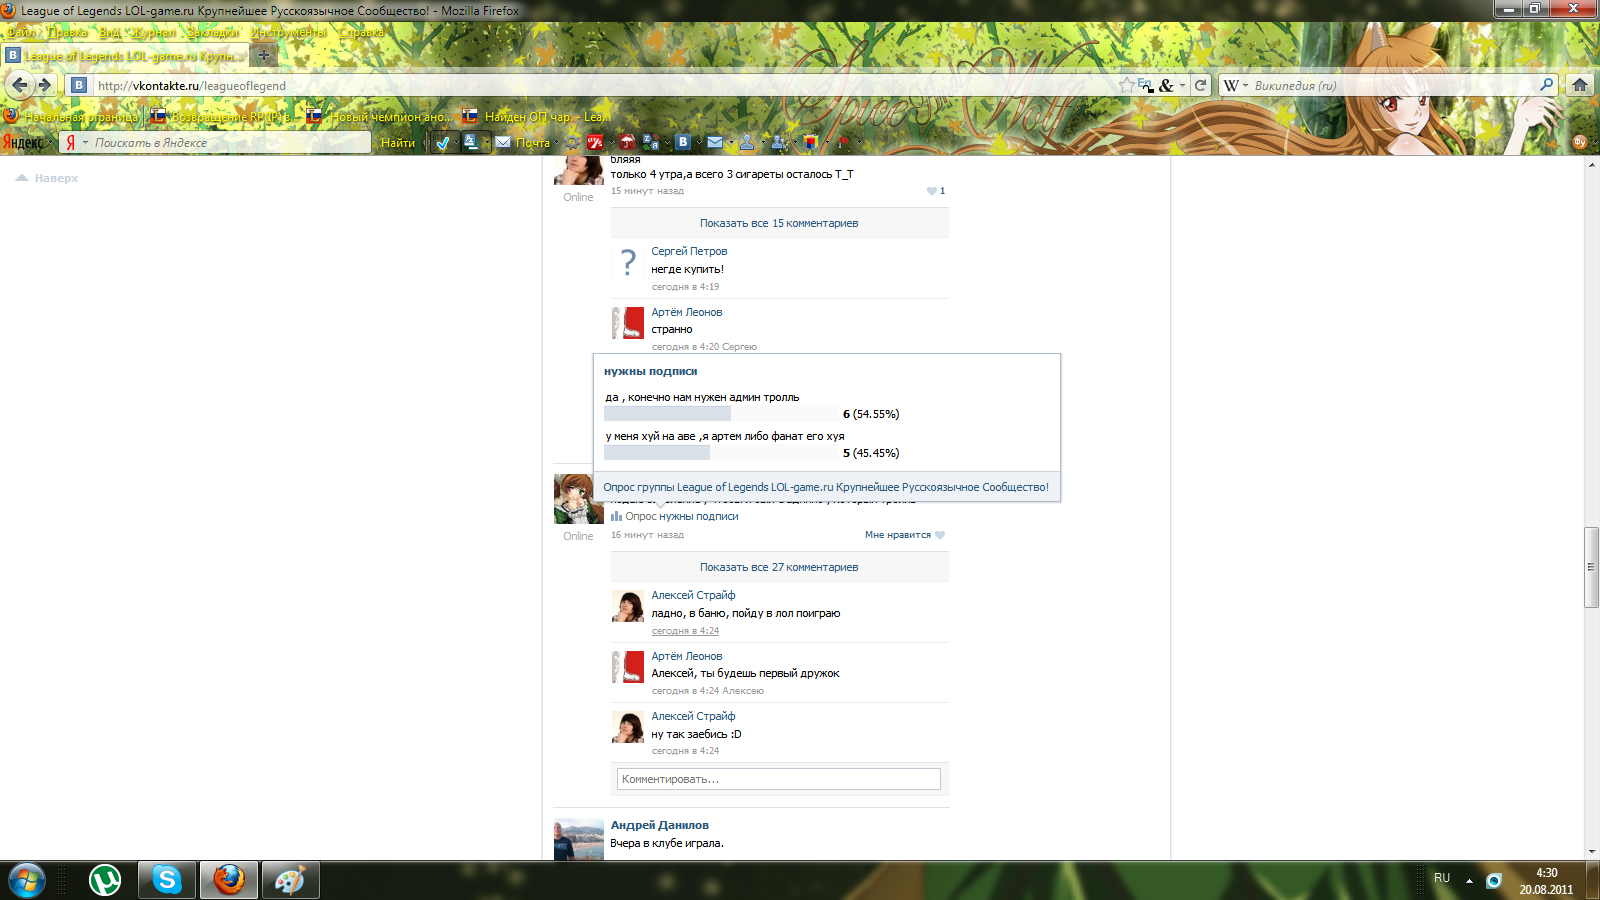Open the Журнал menu
This screenshot has height=900, width=1600.
[x=155, y=32]
